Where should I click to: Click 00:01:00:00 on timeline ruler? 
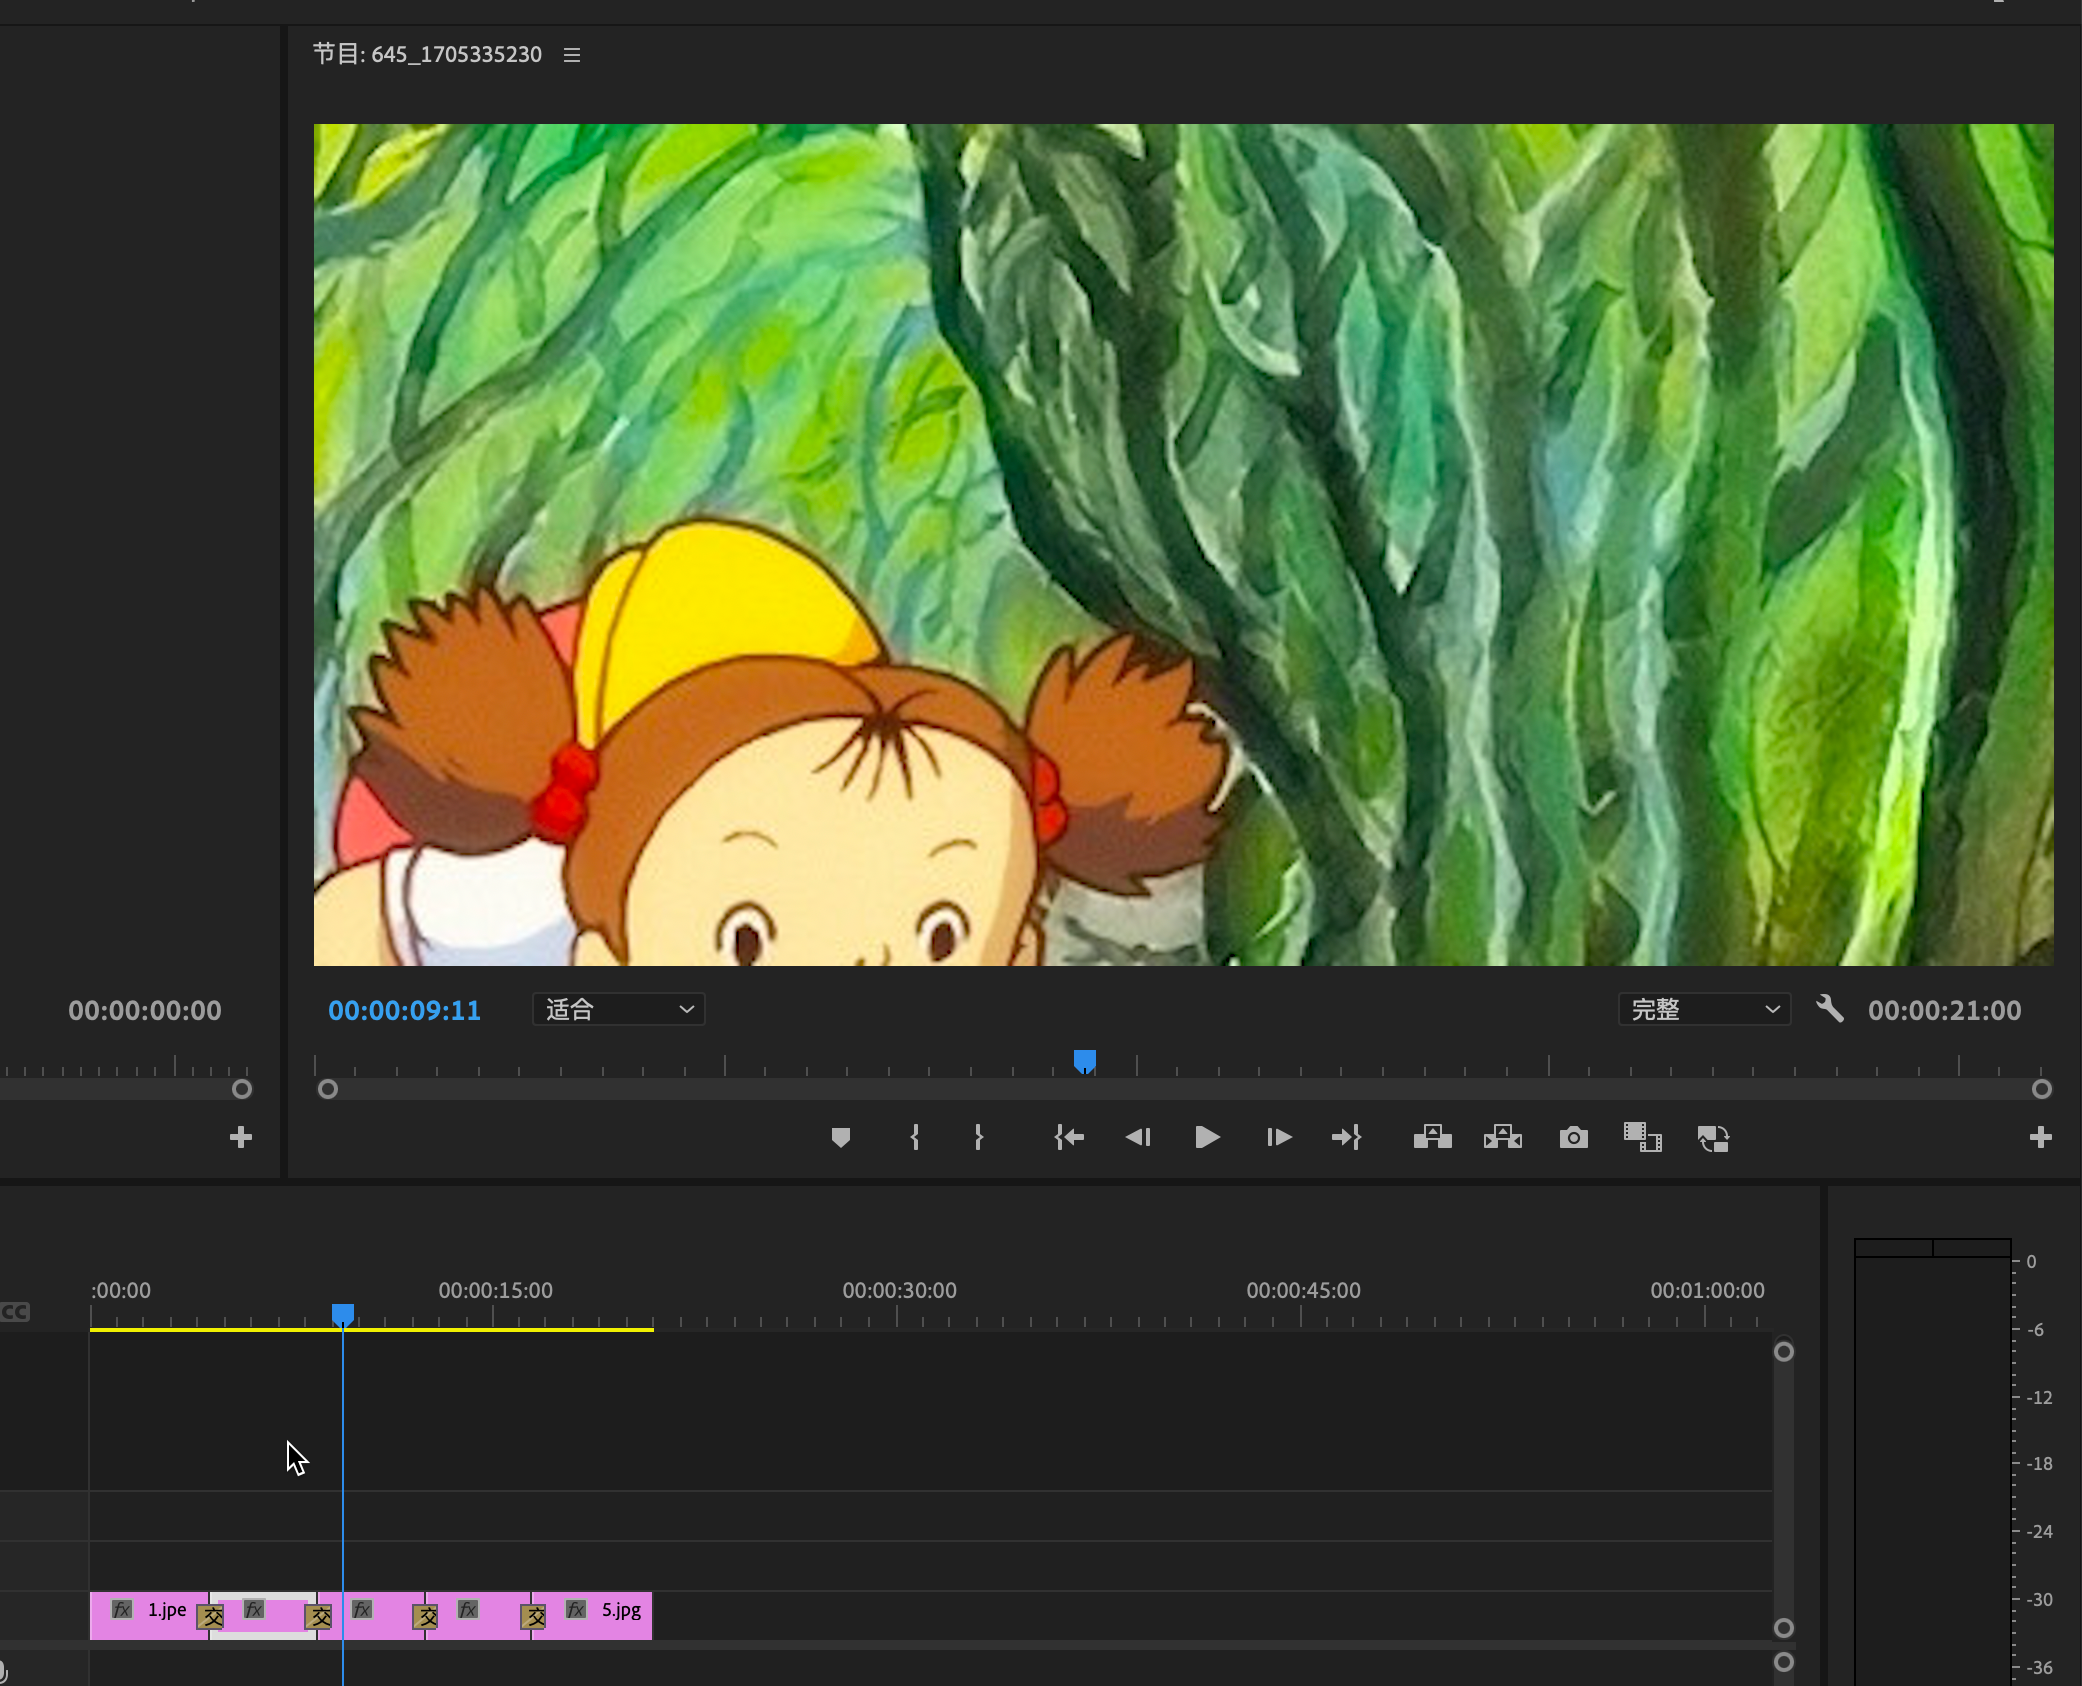click(1707, 1290)
